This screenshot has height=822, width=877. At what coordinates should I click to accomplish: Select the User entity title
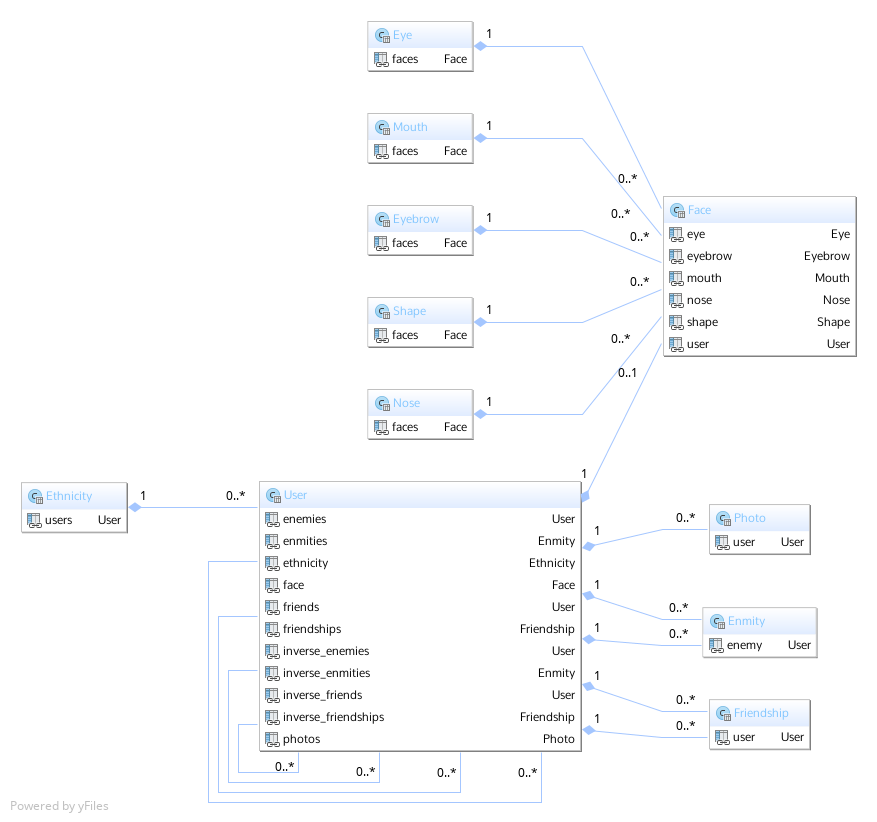click(295, 495)
